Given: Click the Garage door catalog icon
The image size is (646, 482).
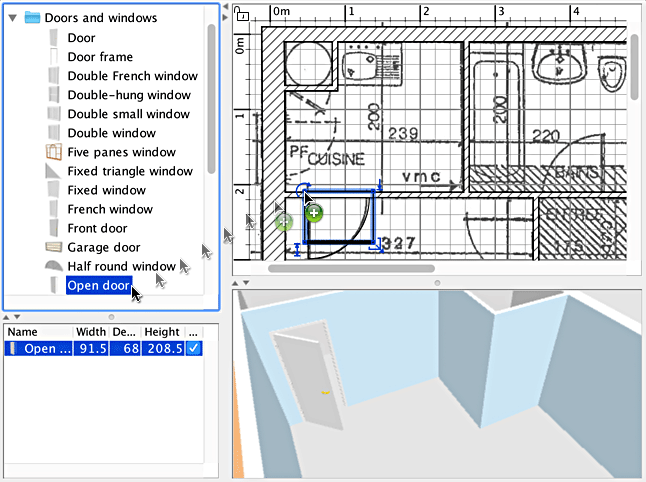Looking at the screenshot, I should 54,247.
